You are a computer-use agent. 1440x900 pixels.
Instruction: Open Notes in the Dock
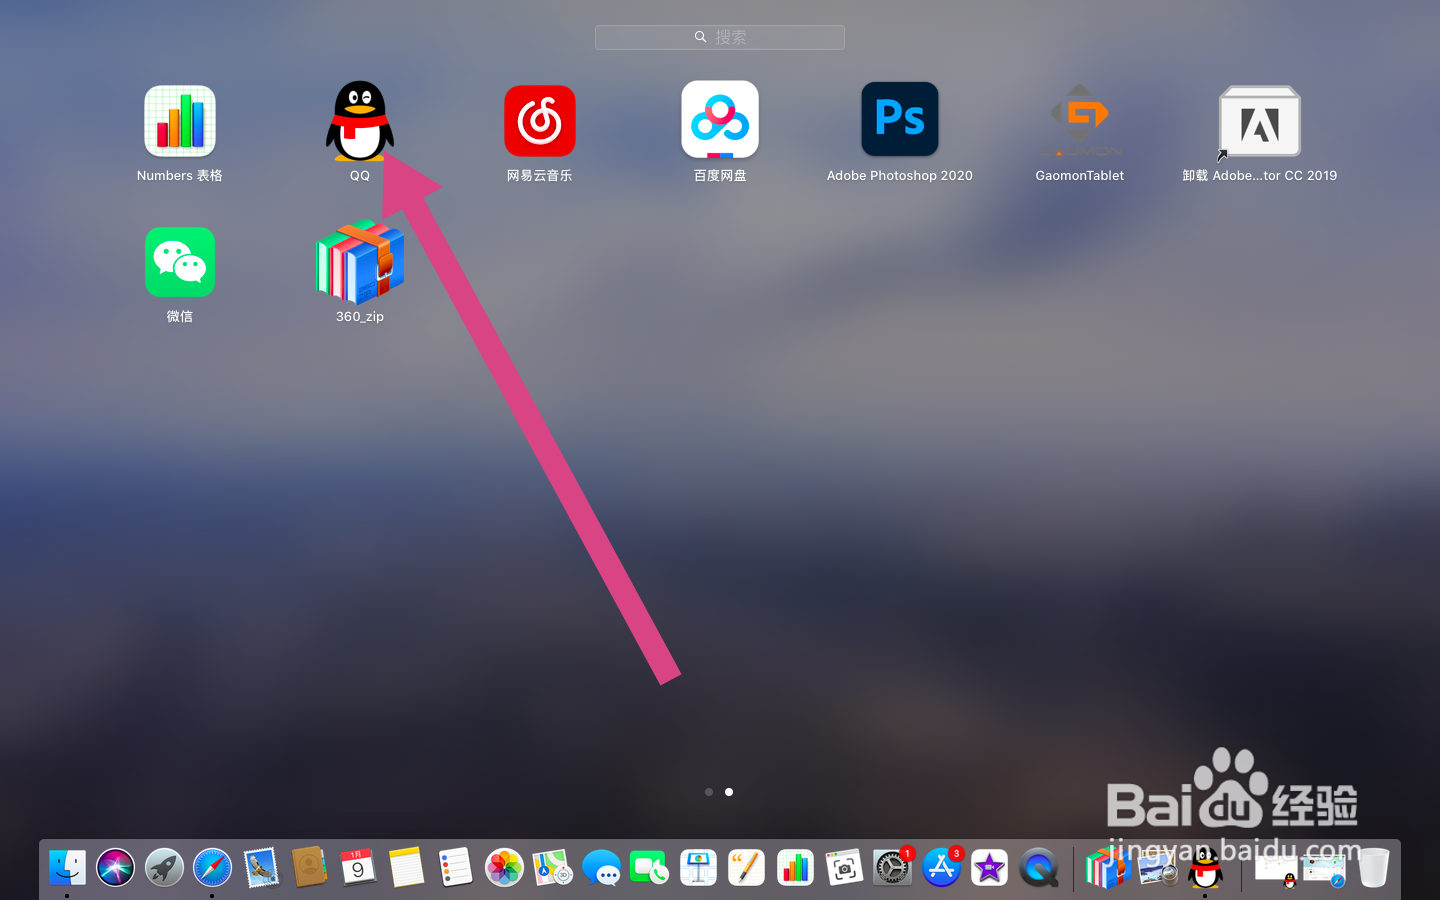(x=407, y=868)
